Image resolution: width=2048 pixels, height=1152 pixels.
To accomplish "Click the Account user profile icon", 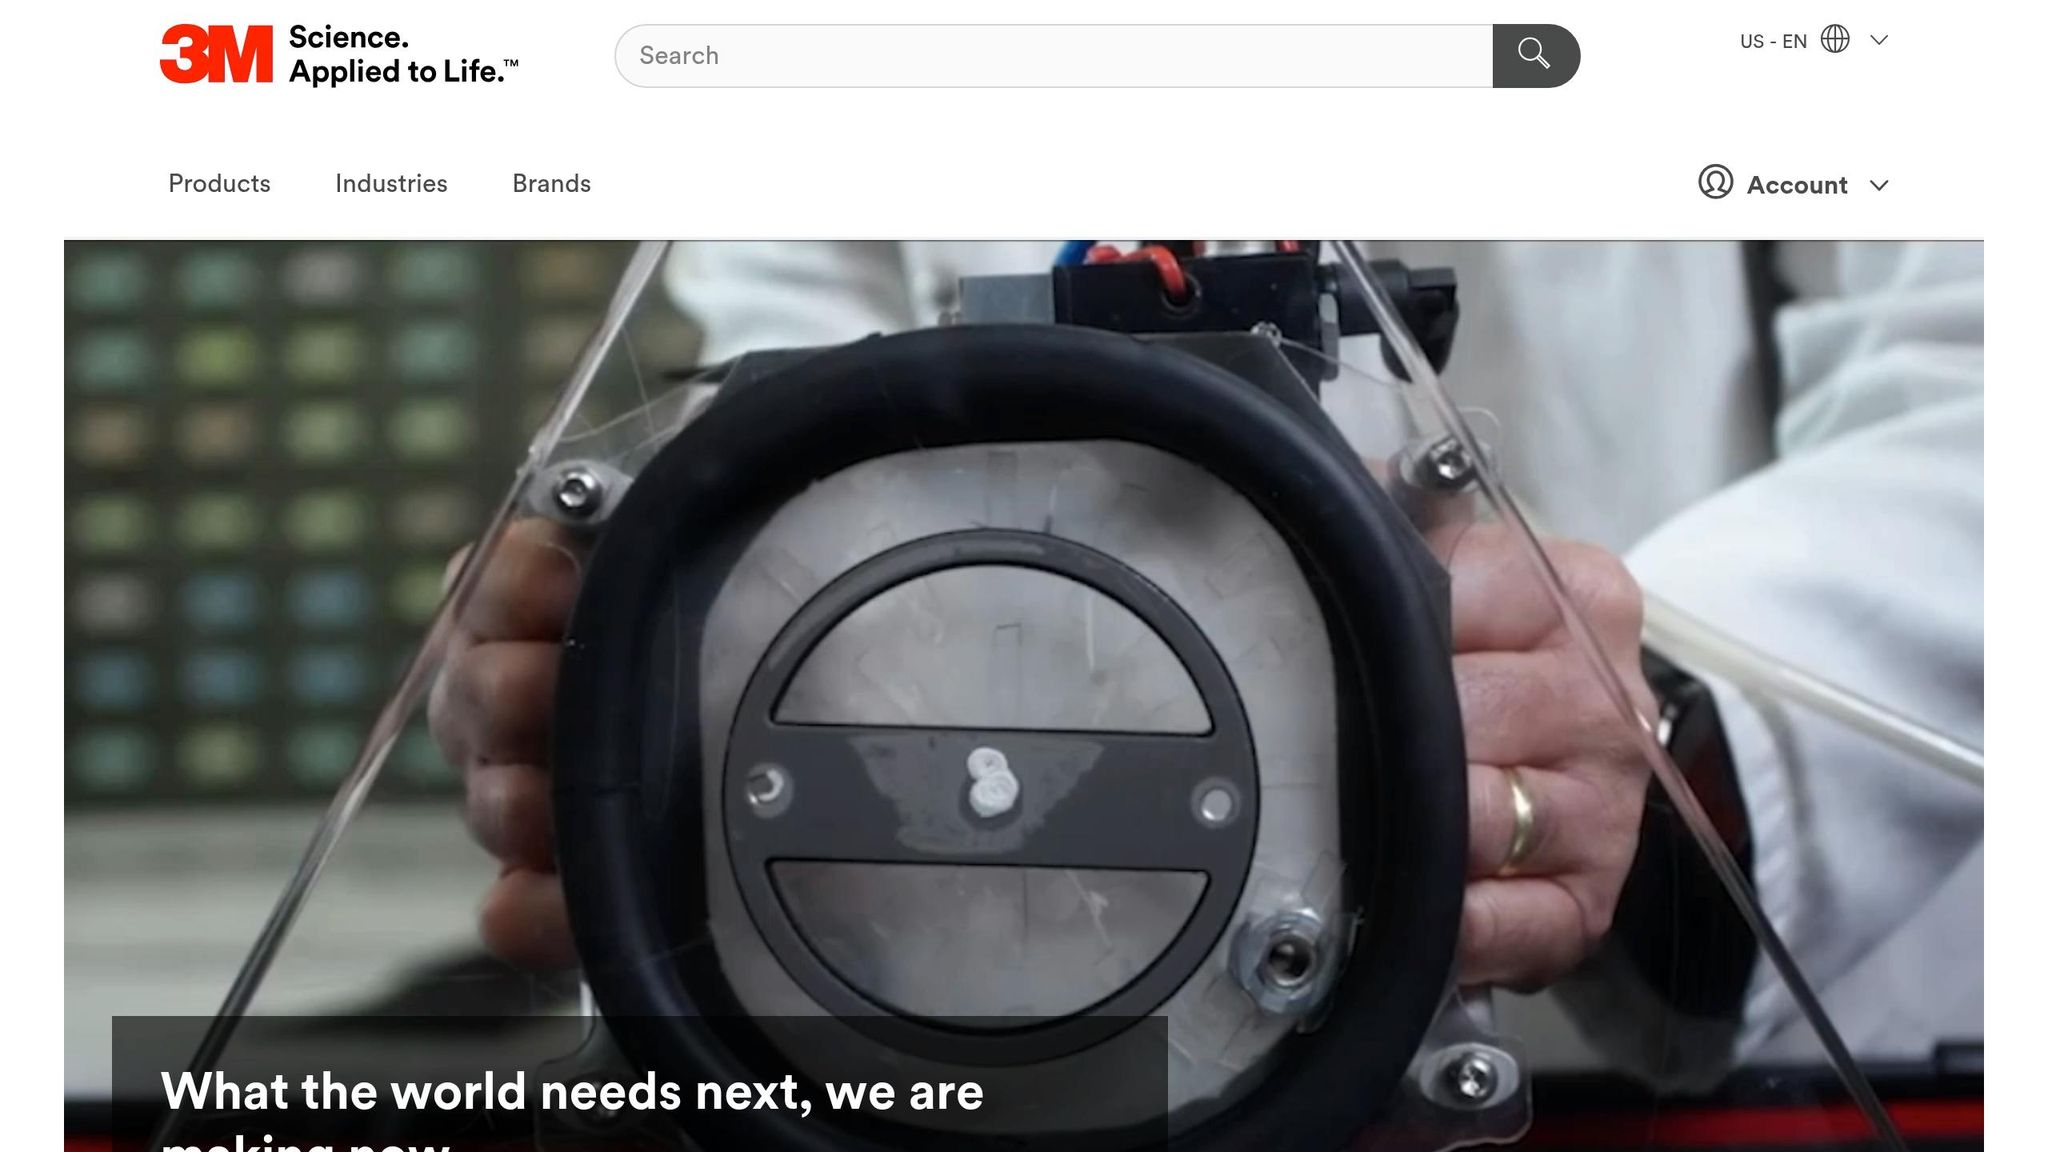I will (1715, 182).
